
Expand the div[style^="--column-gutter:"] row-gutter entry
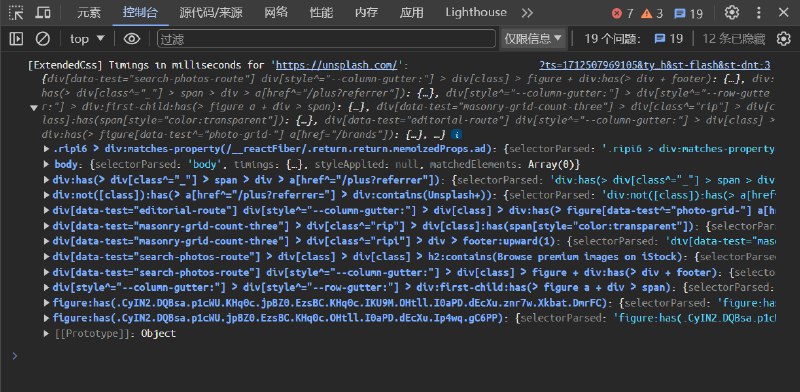pyautogui.click(x=47, y=287)
